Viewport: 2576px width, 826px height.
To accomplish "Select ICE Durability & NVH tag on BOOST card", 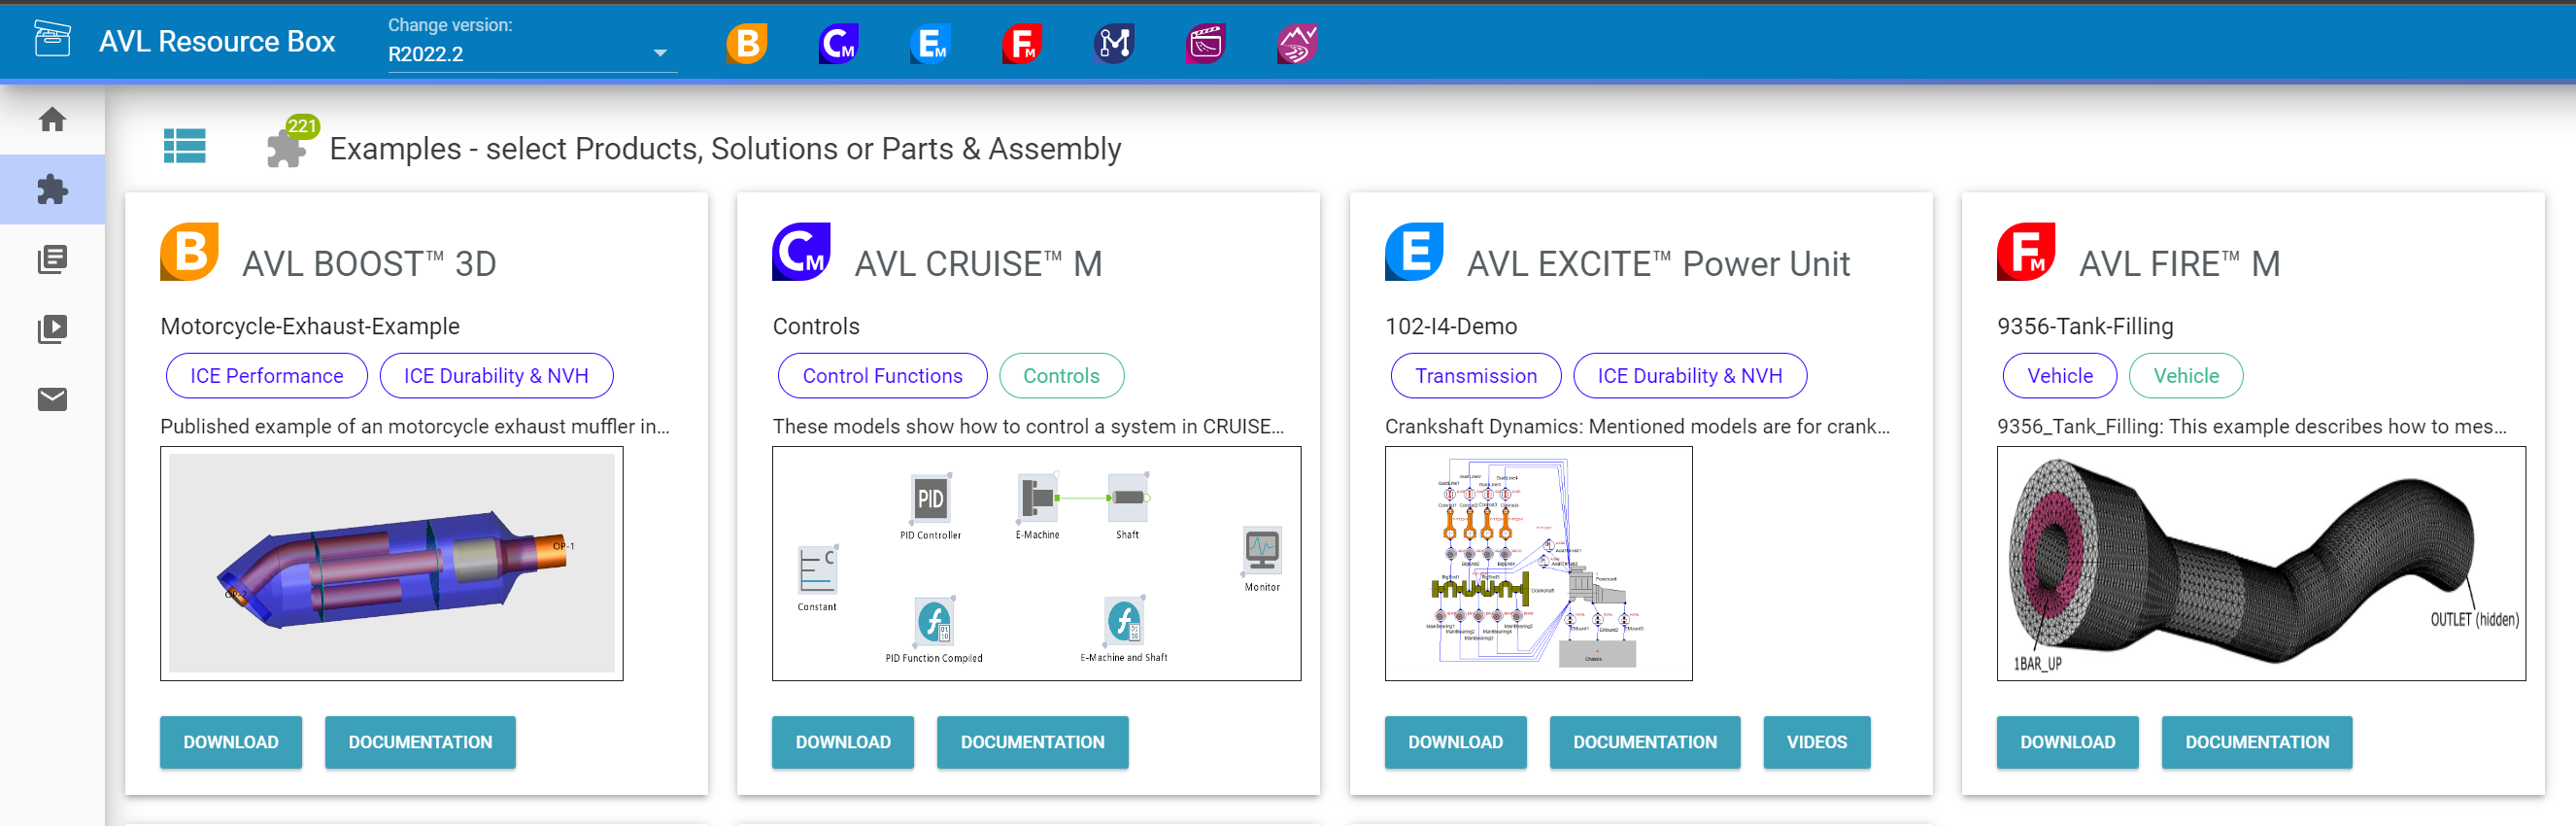I will click(x=496, y=376).
